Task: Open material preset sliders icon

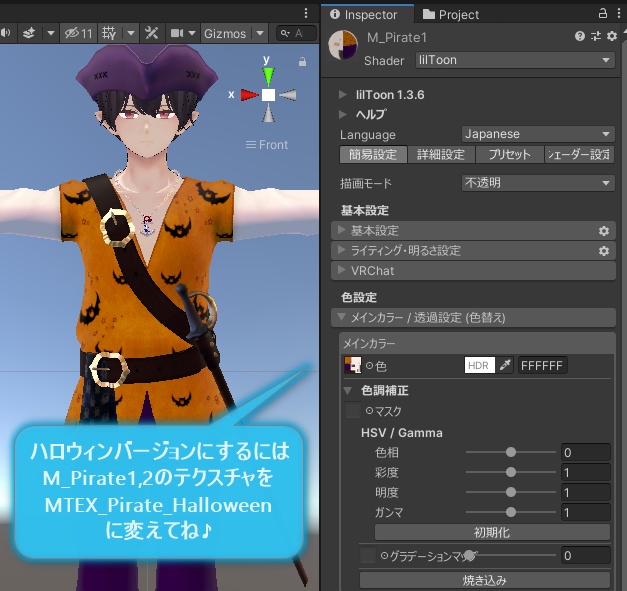Action: pyautogui.click(x=596, y=36)
